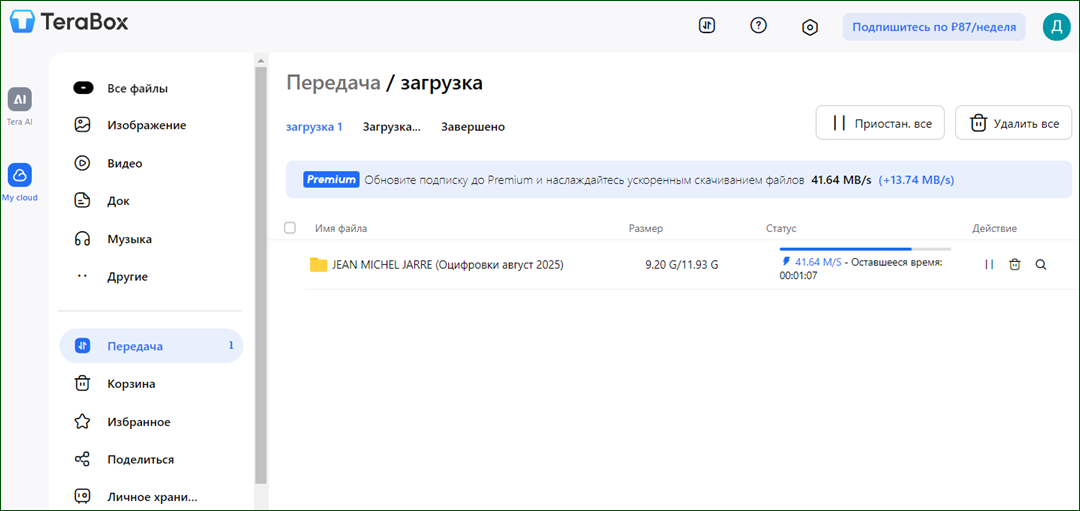Click the Premium upgrade banner text

(584, 180)
